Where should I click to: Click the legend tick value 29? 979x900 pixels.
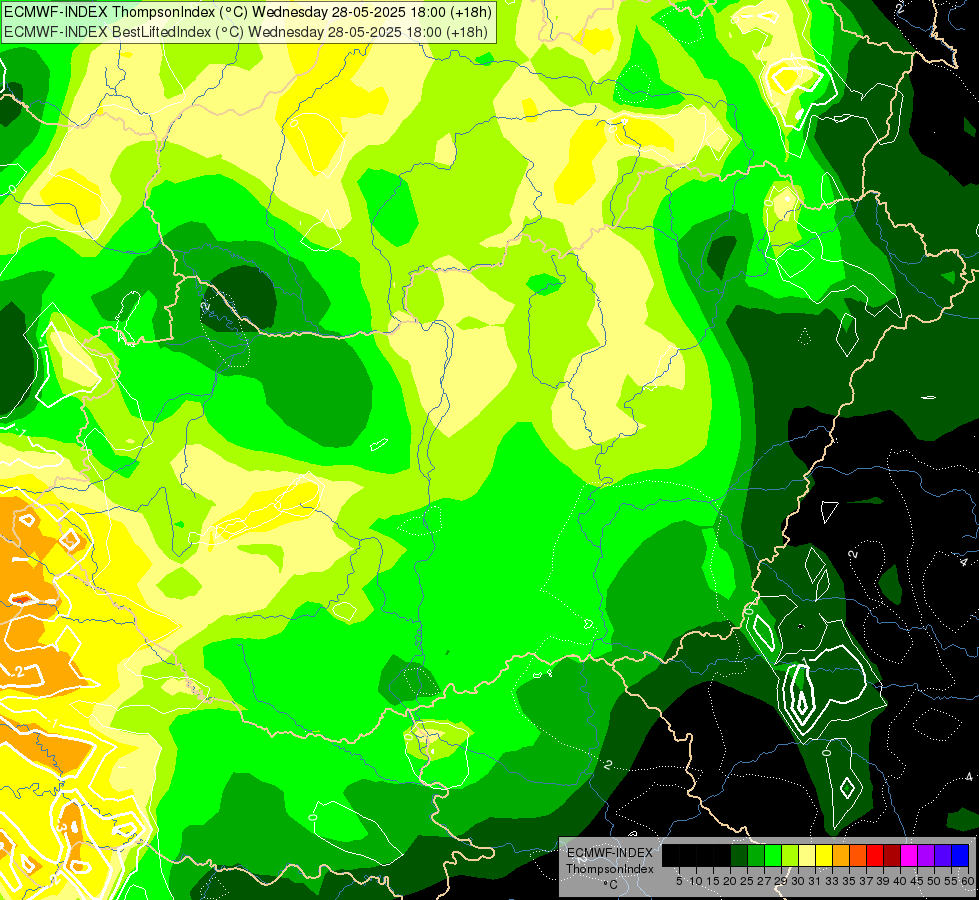(781, 881)
